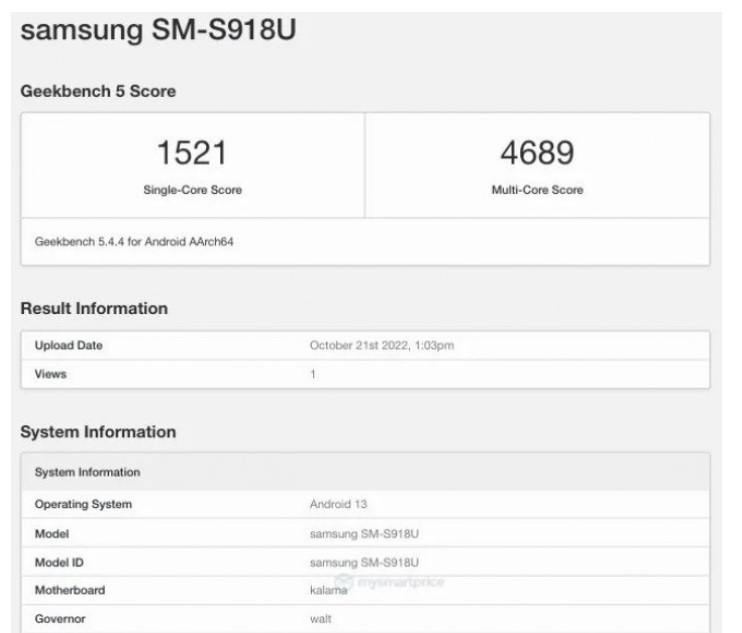
Task: Select the 4689 multi-core score value
Action: [538, 153]
